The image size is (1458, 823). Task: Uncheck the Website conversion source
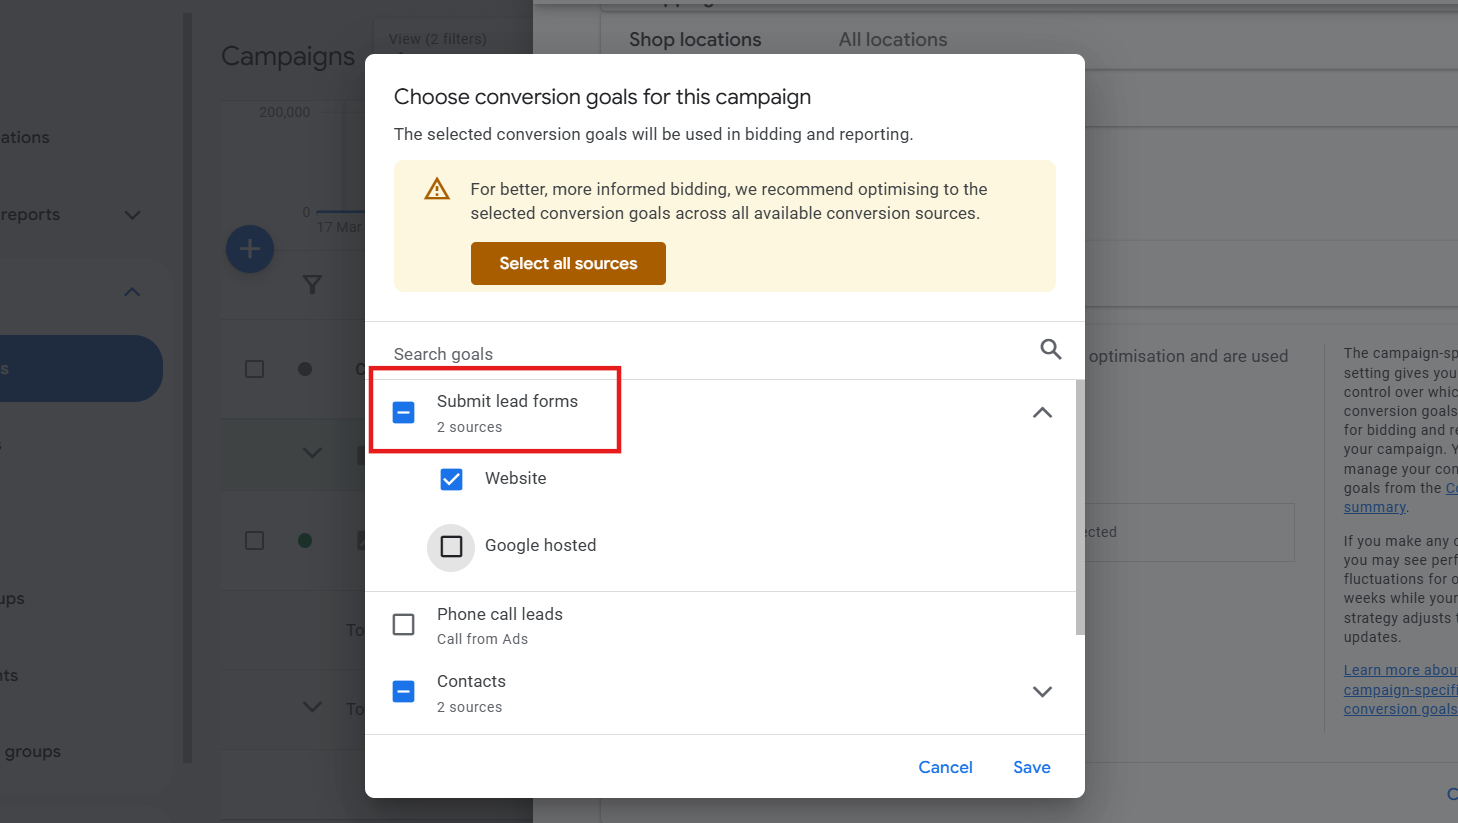(452, 479)
